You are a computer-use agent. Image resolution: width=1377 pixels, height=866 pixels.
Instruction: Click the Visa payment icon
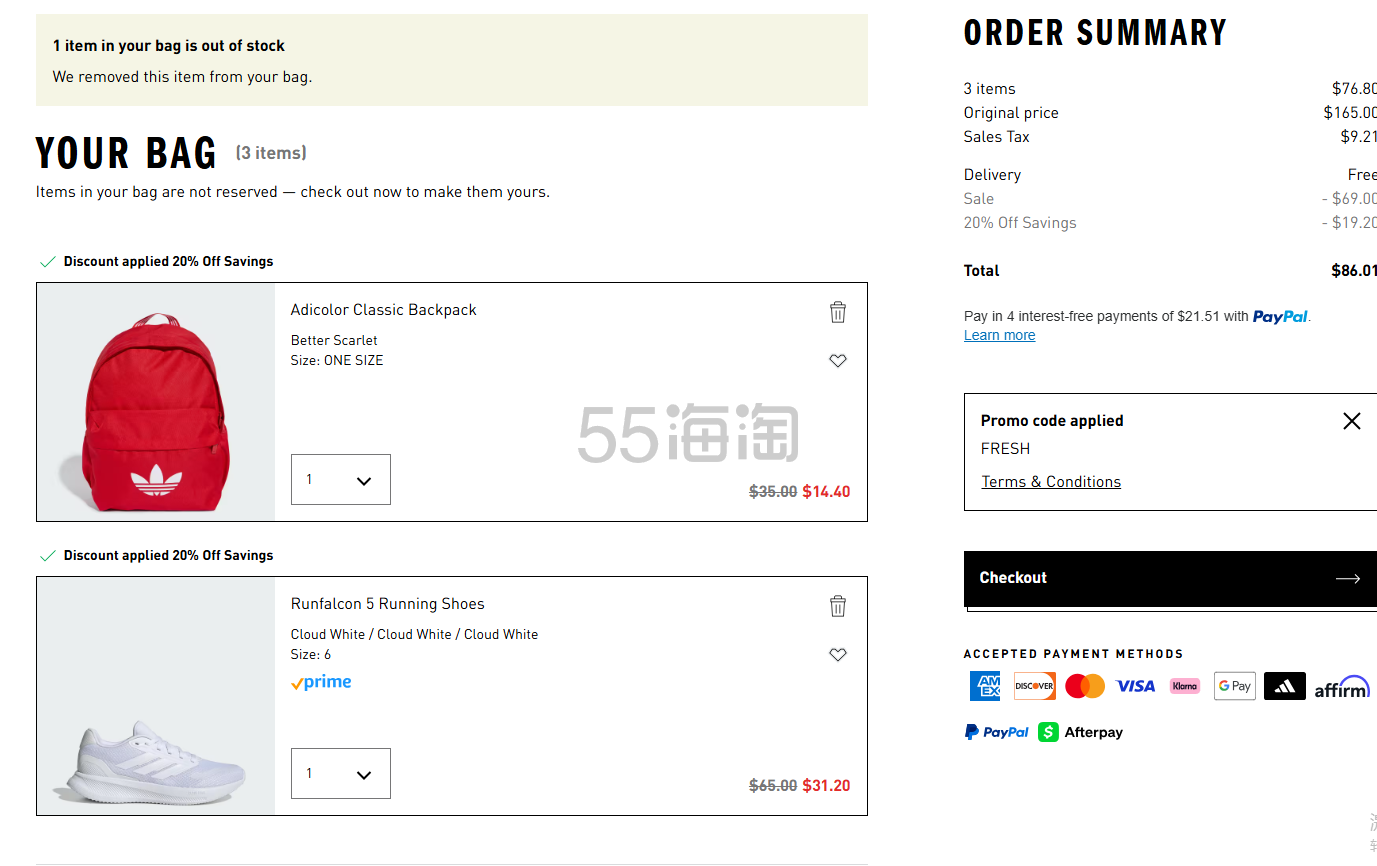pyautogui.click(x=1135, y=686)
